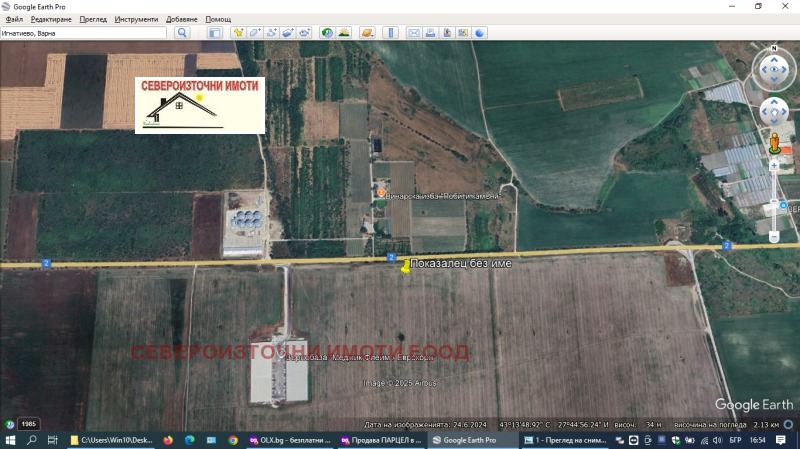Open historical imagery clock icon
The height and width of the screenshot is (449, 800).
click(x=327, y=33)
